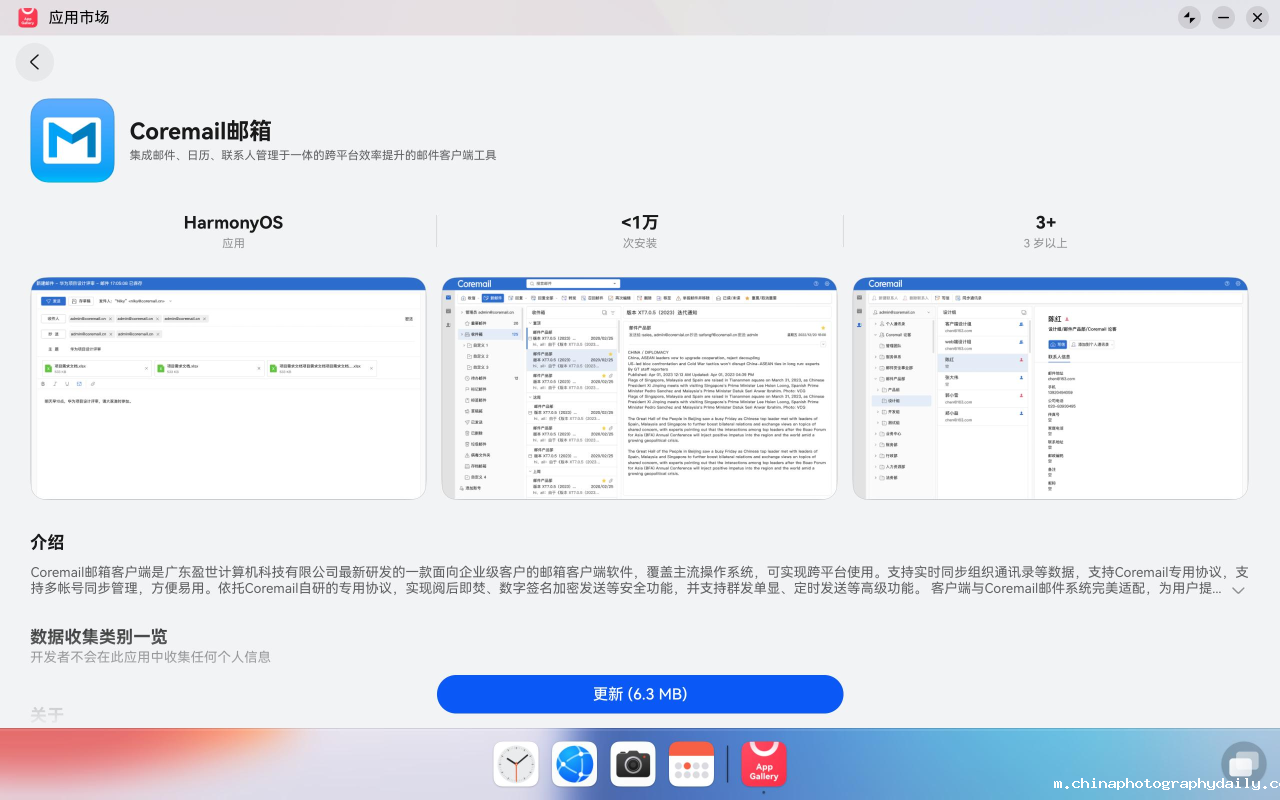Click the App Gallery logo in title bar
Image resolution: width=1280 pixels, height=800 pixels.
click(28, 17)
